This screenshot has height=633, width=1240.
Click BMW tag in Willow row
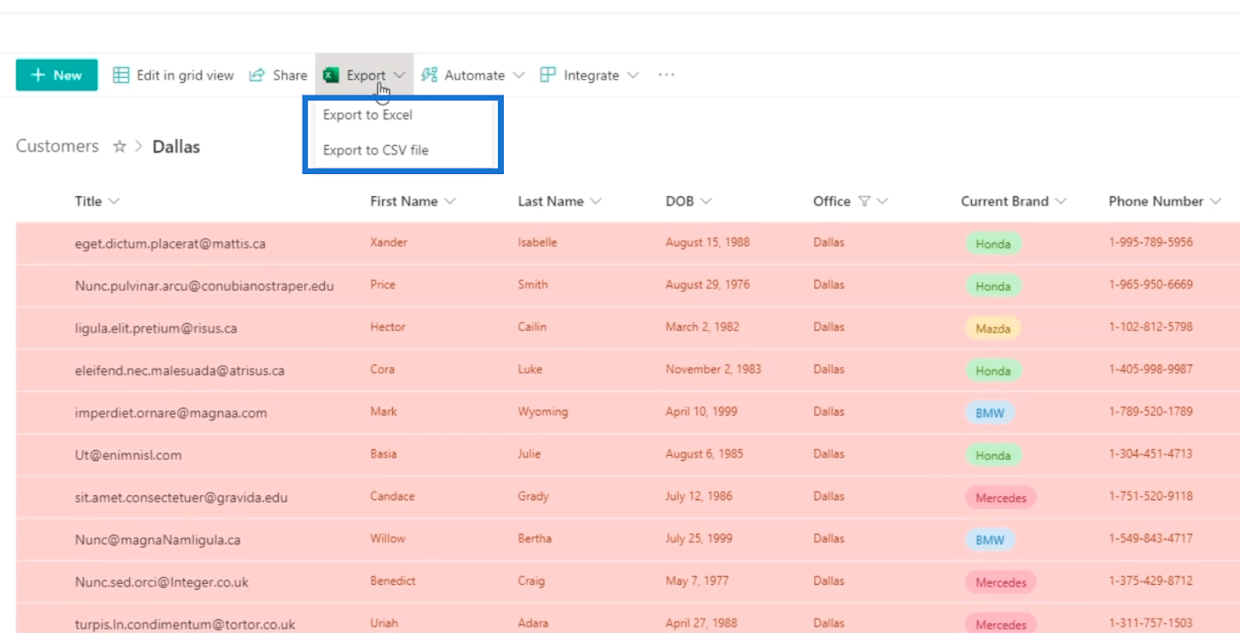coord(989,540)
